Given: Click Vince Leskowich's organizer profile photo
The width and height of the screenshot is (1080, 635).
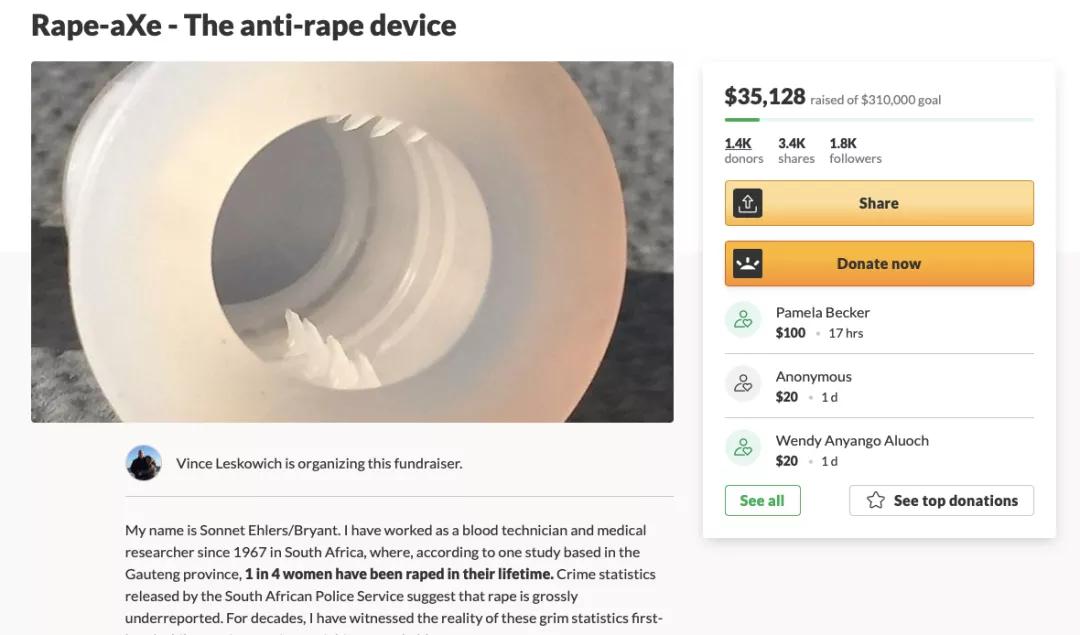Looking at the screenshot, I should (x=144, y=463).
